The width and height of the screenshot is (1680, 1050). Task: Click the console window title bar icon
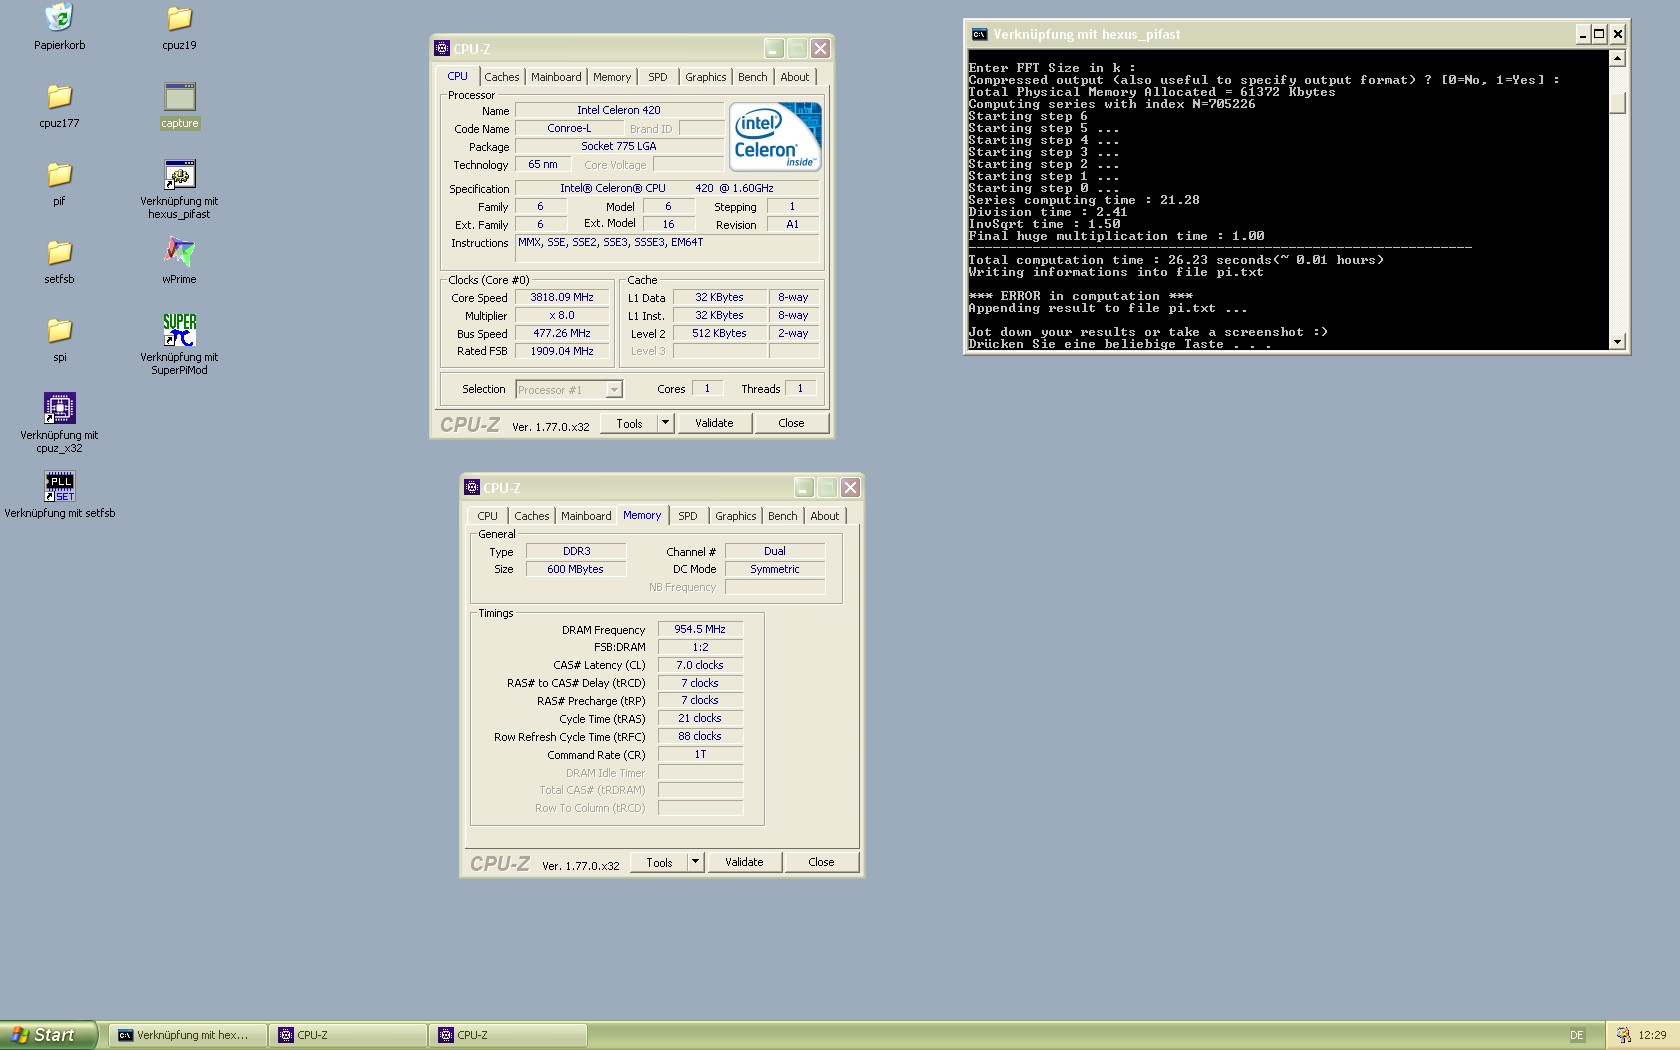click(979, 34)
